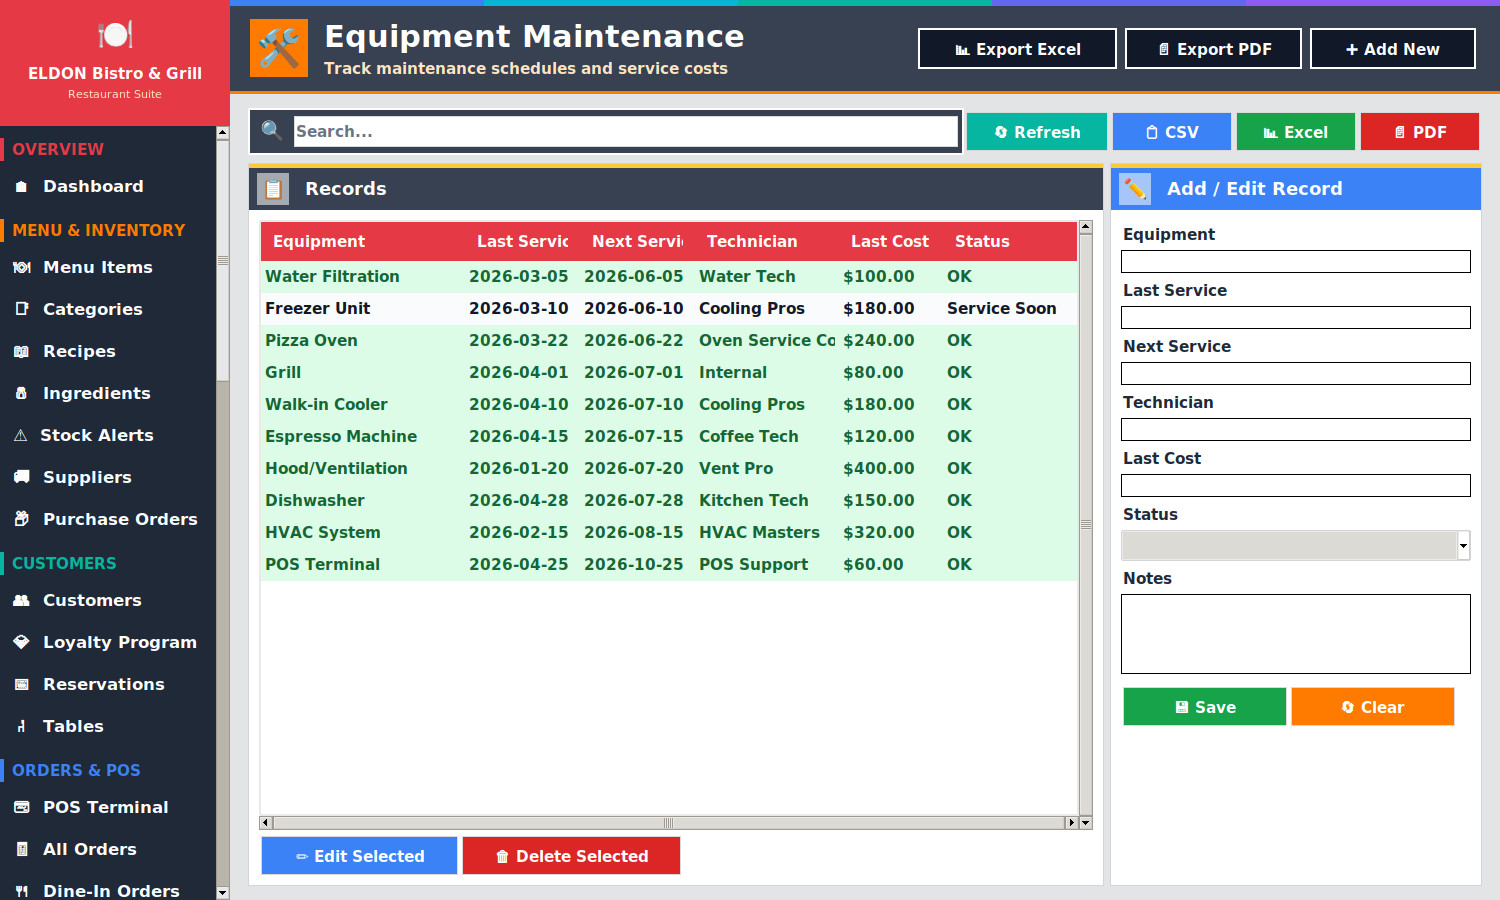The height and width of the screenshot is (900, 1500).
Task: Click table vertical scrollbar up arrow
Action: [1085, 227]
